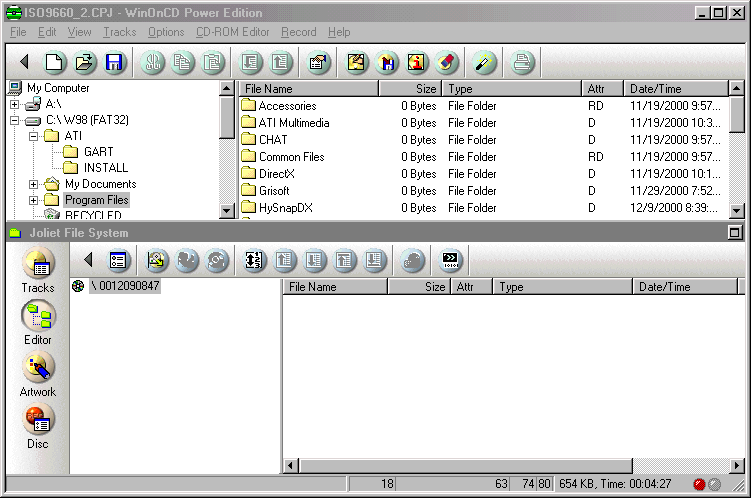Select the INSTALL folder in tree
Screen dimensions: 751x498
(x=106, y=168)
